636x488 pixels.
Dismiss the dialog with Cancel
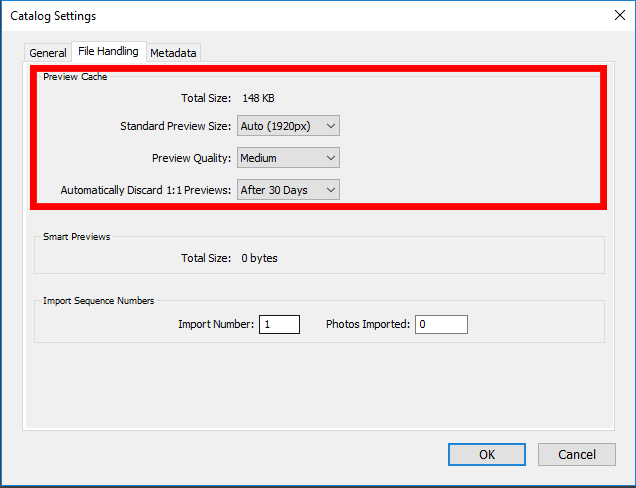point(577,454)
